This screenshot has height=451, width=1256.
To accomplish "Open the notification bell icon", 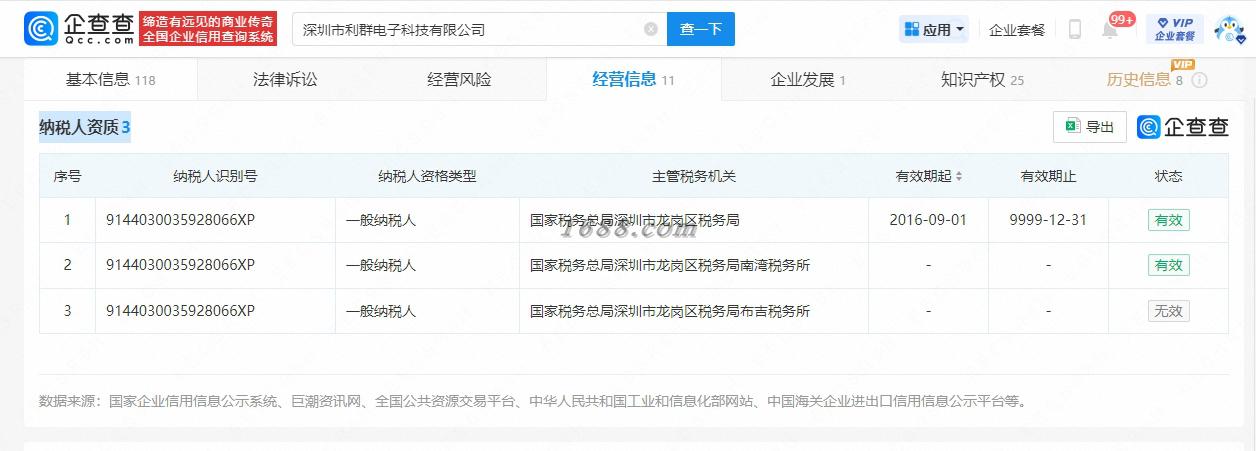I will click(x=1110, y=29).
